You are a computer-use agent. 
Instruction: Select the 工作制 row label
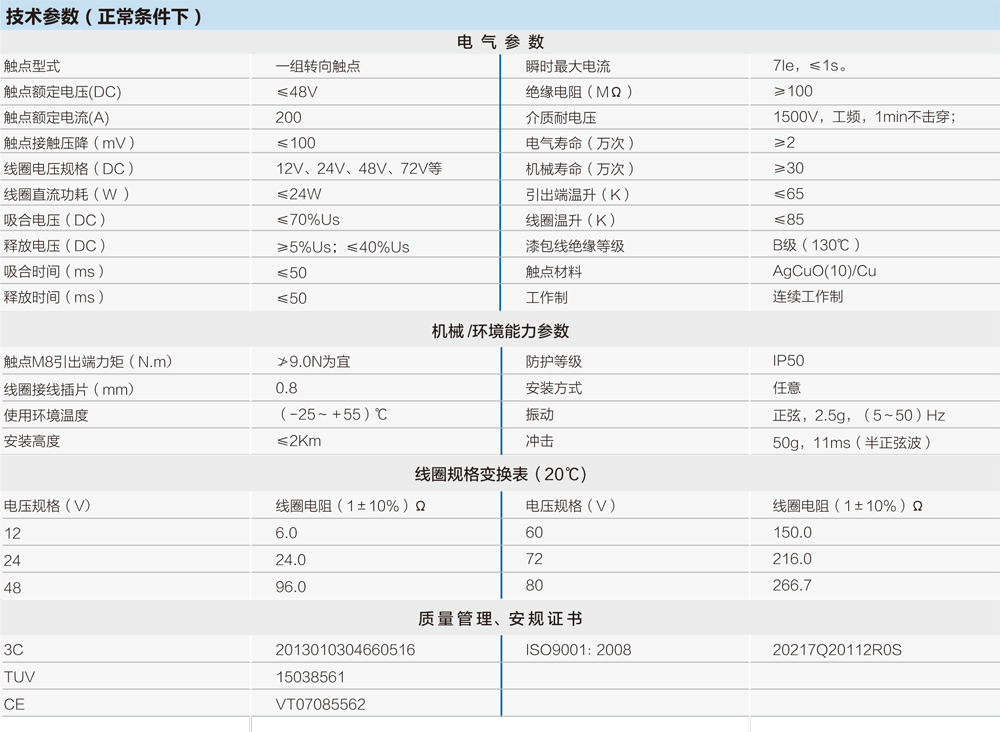click(535, 296)
